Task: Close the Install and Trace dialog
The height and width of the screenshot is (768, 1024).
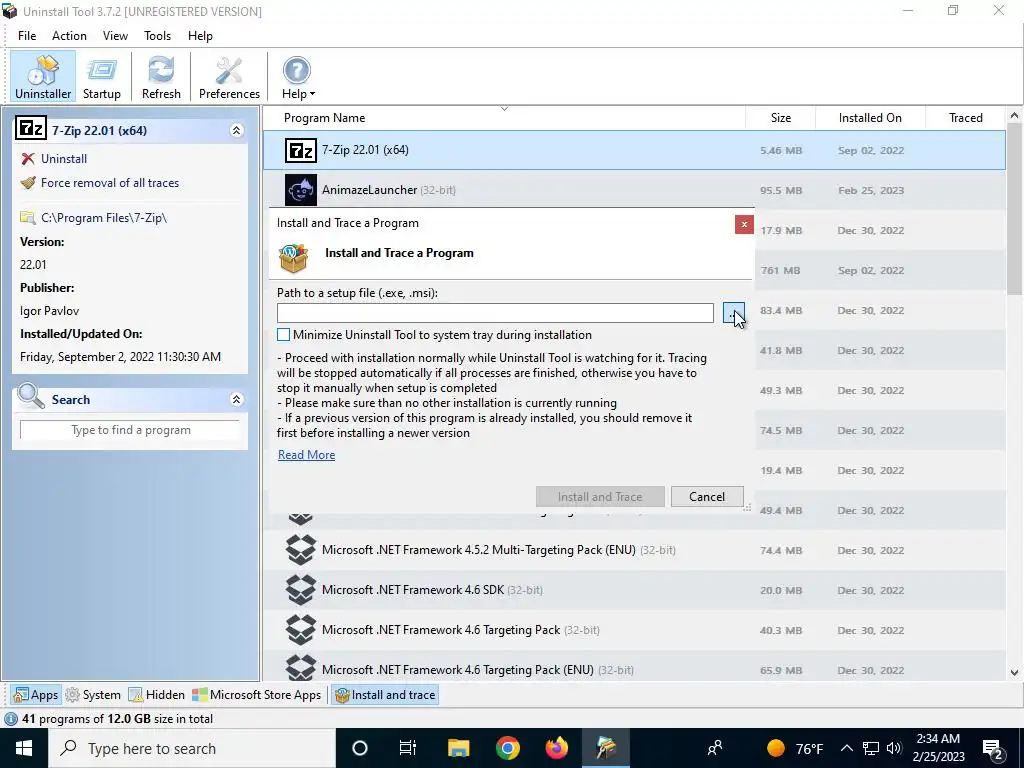Action: (744, 225)
